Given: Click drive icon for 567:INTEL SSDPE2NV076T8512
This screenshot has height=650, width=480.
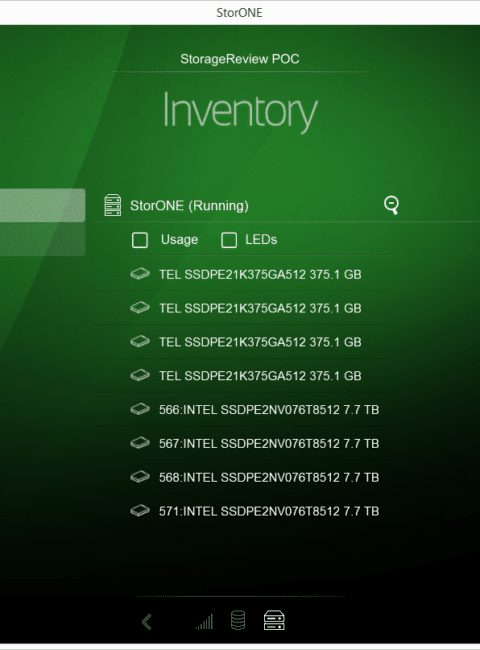Looking at the screenshot, I should 140,443.
